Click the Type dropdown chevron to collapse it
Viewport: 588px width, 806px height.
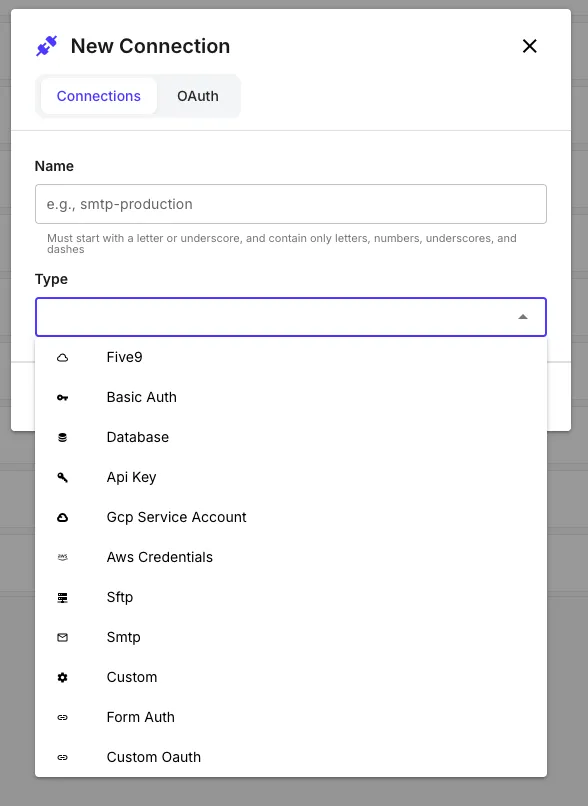[x=522, y=316]
